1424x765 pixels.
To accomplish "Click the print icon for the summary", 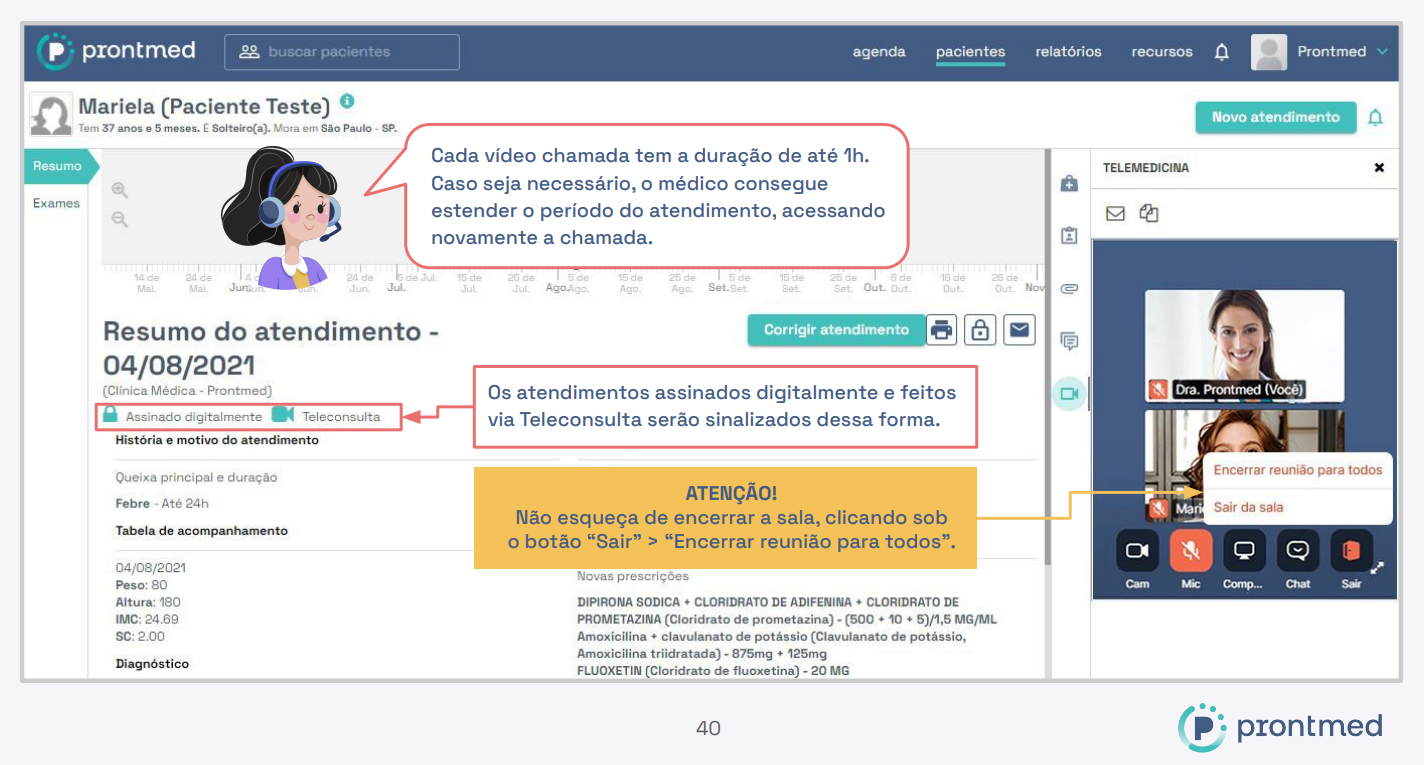I will coord(941,330).
